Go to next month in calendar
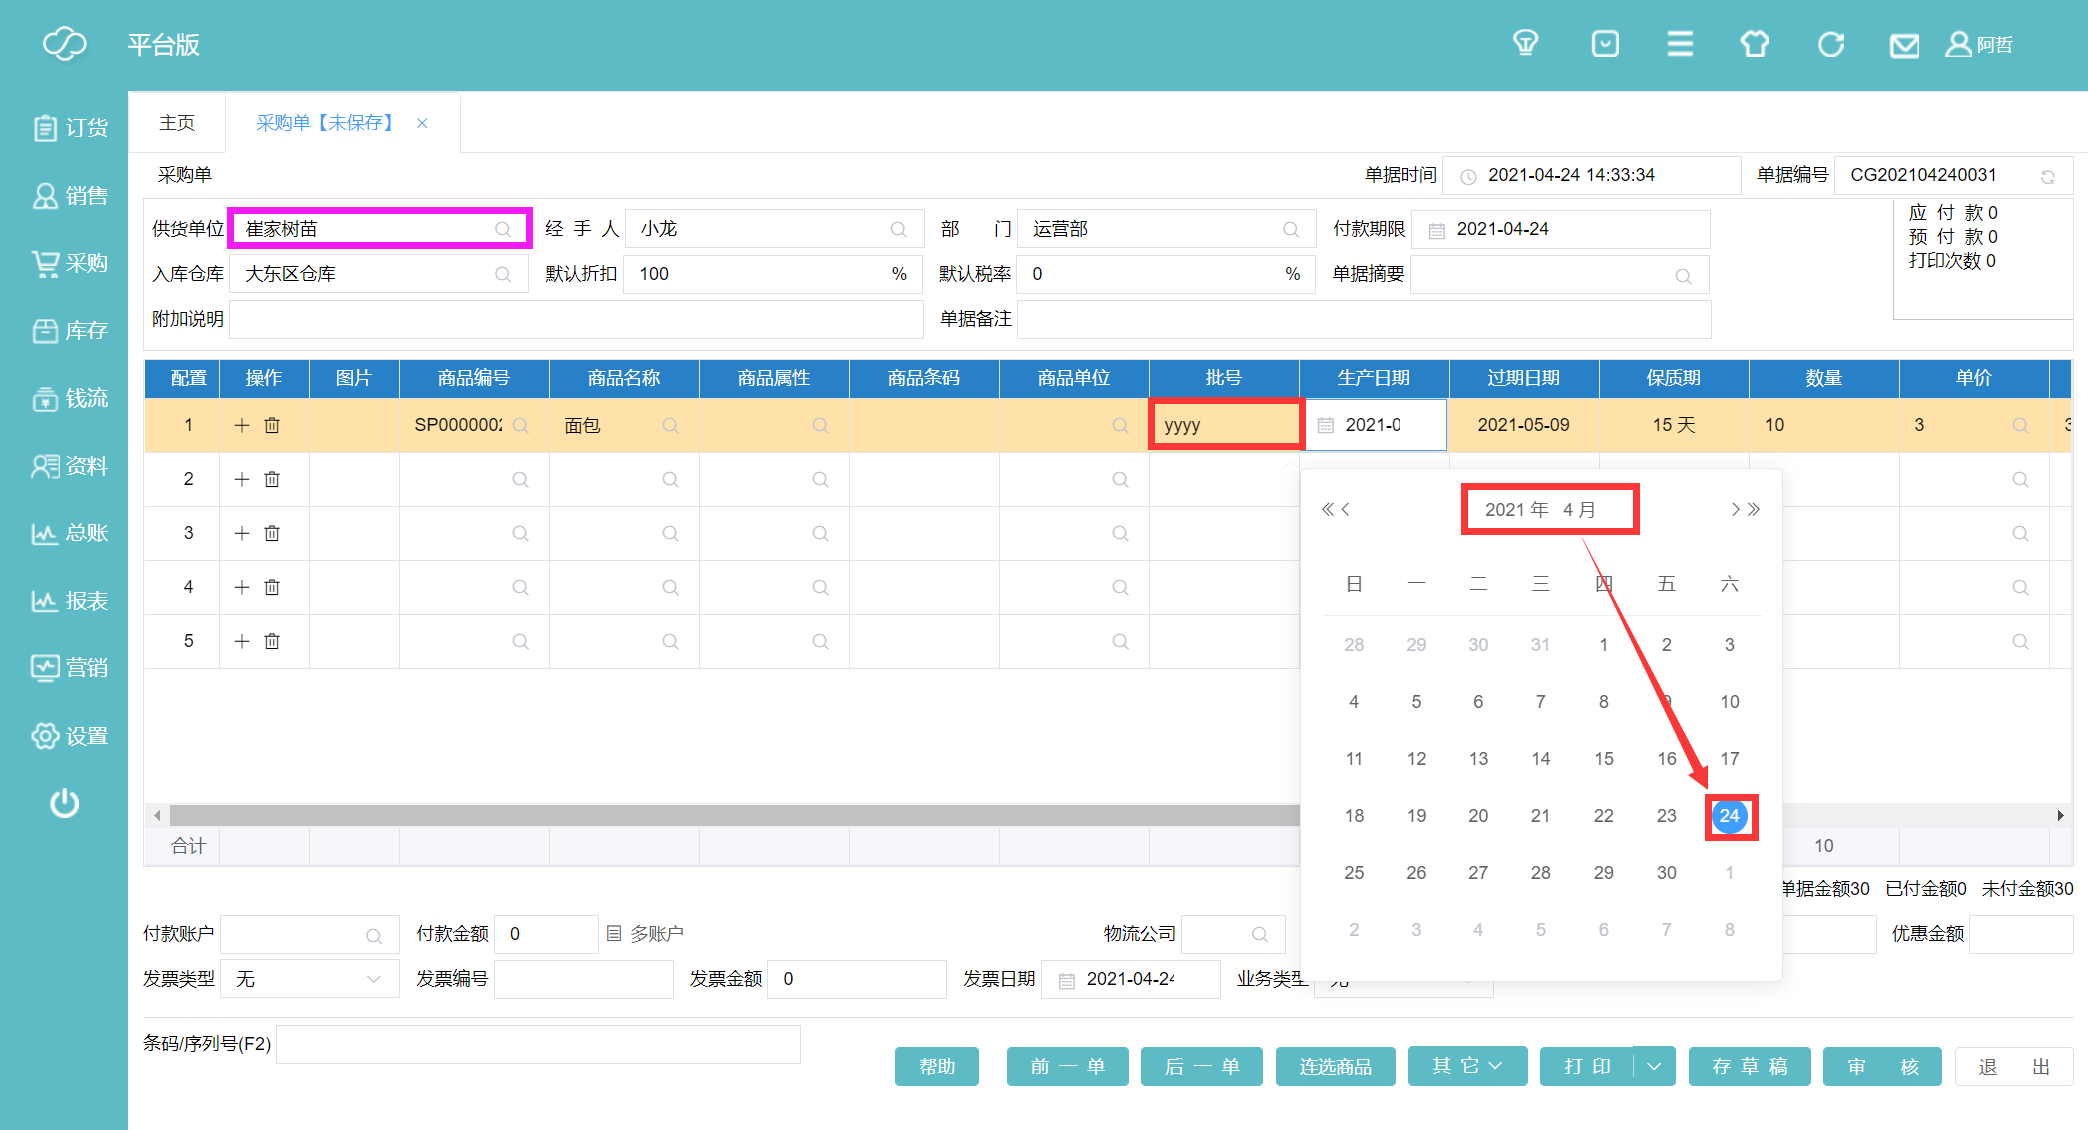The image size is (2088, 1130). [1736, 509]
